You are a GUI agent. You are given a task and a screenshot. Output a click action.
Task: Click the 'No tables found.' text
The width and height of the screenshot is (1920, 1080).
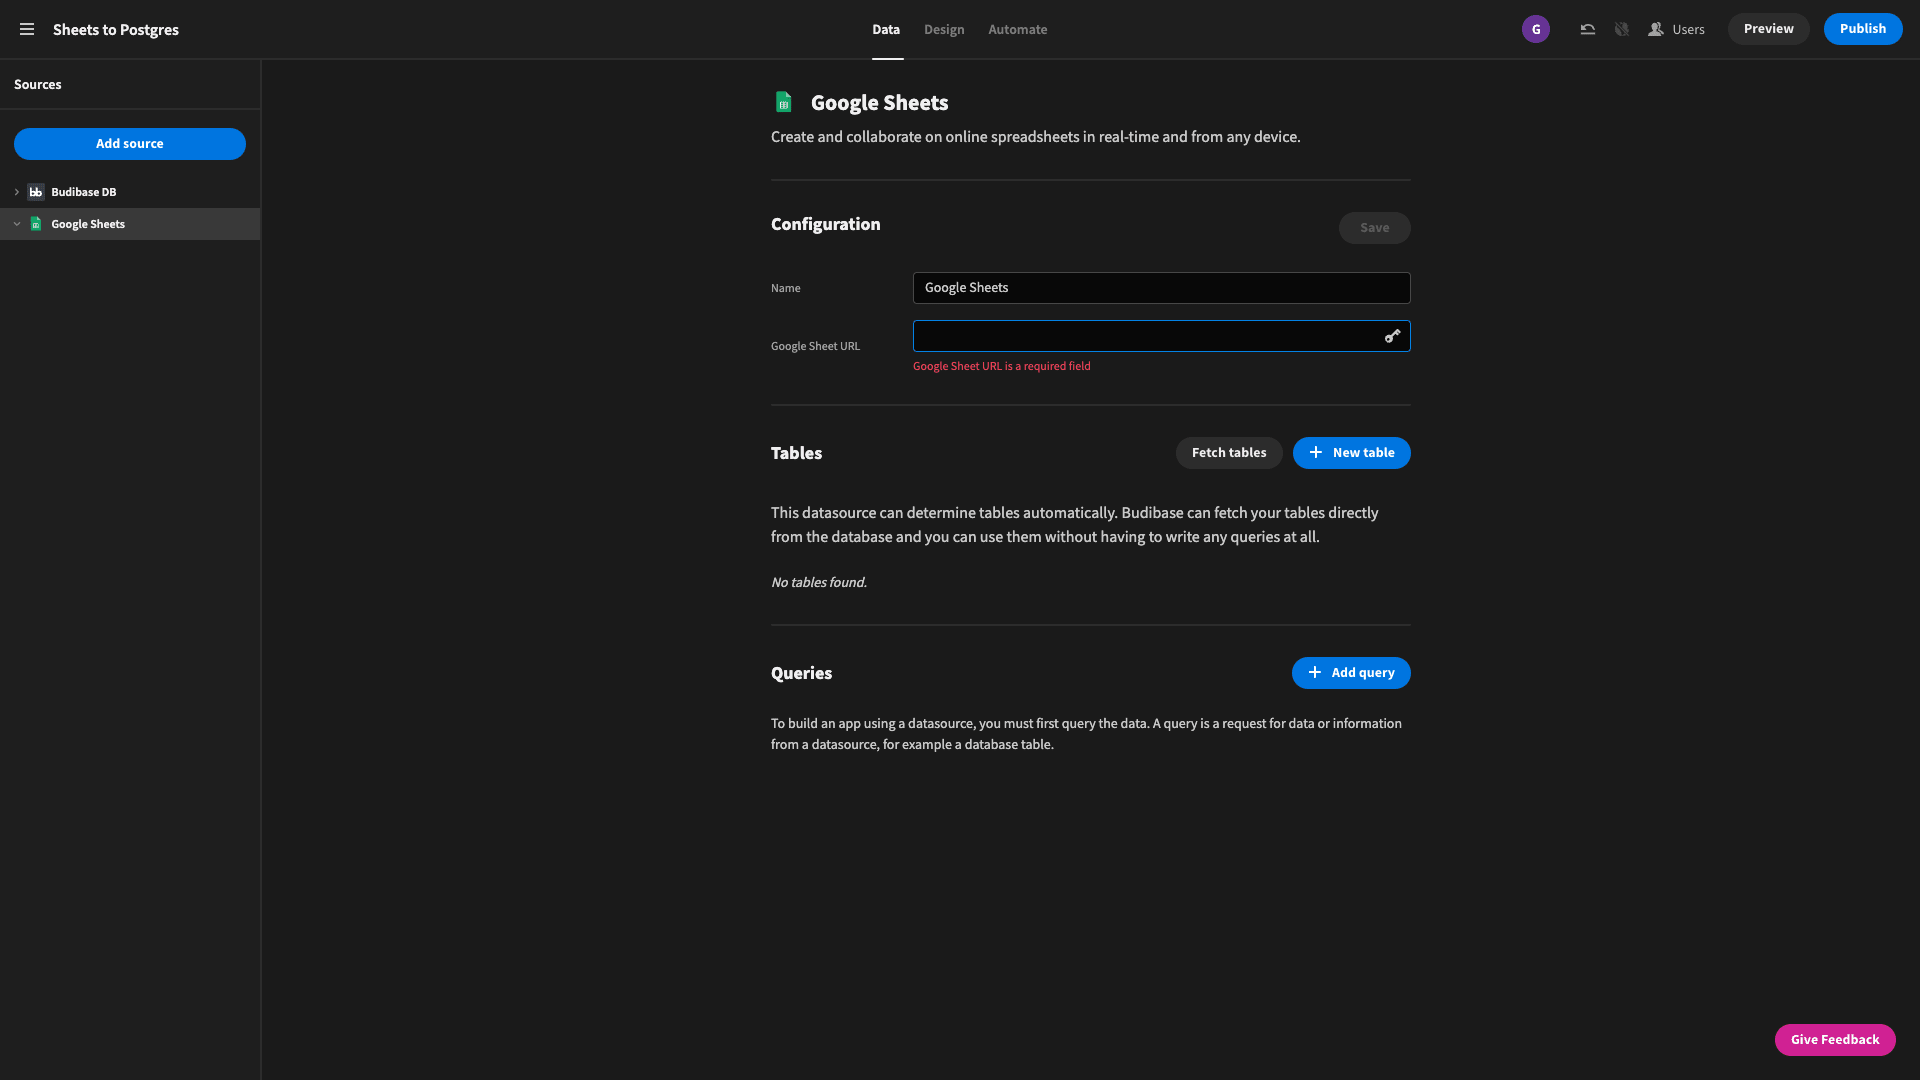coord(819,582)
